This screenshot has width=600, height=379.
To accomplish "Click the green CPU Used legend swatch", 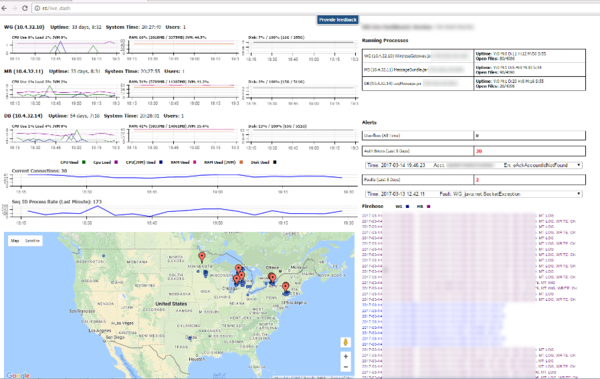I will click(x=84, y=162).
